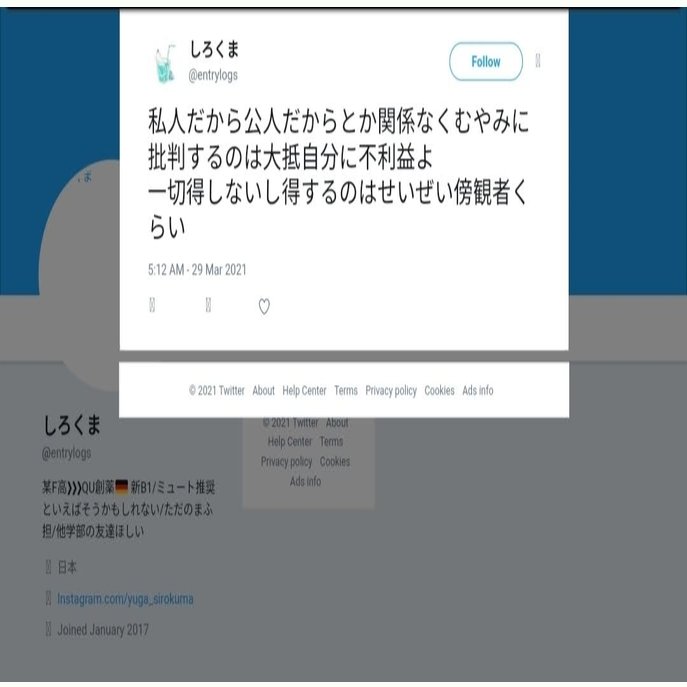Click the link icon beside the Instagram URL
This screenshot has height=687, width=687.
(48, 598)
